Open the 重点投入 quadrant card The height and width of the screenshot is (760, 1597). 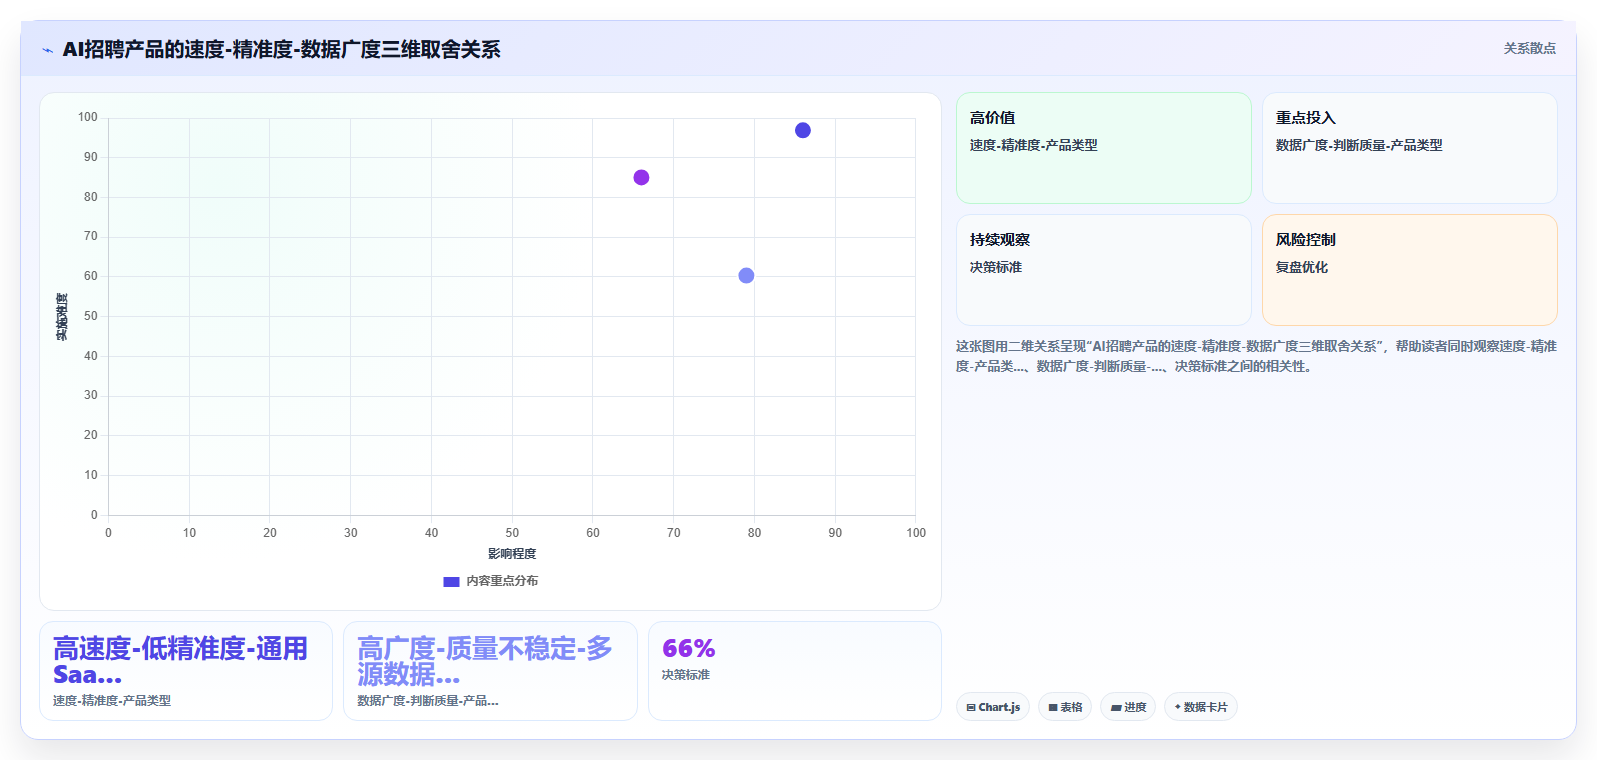[x=1409, y=148]
